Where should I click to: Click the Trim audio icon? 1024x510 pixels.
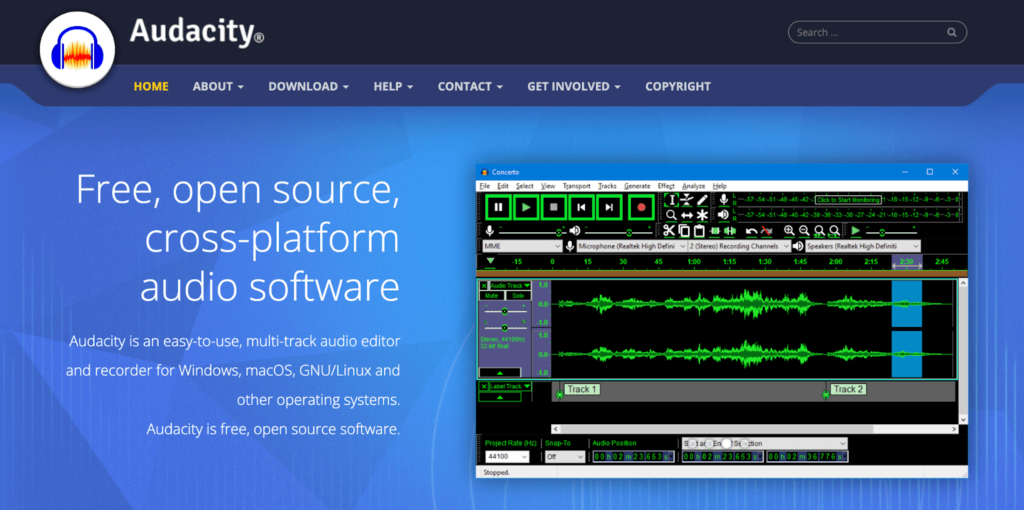point(714,231)
